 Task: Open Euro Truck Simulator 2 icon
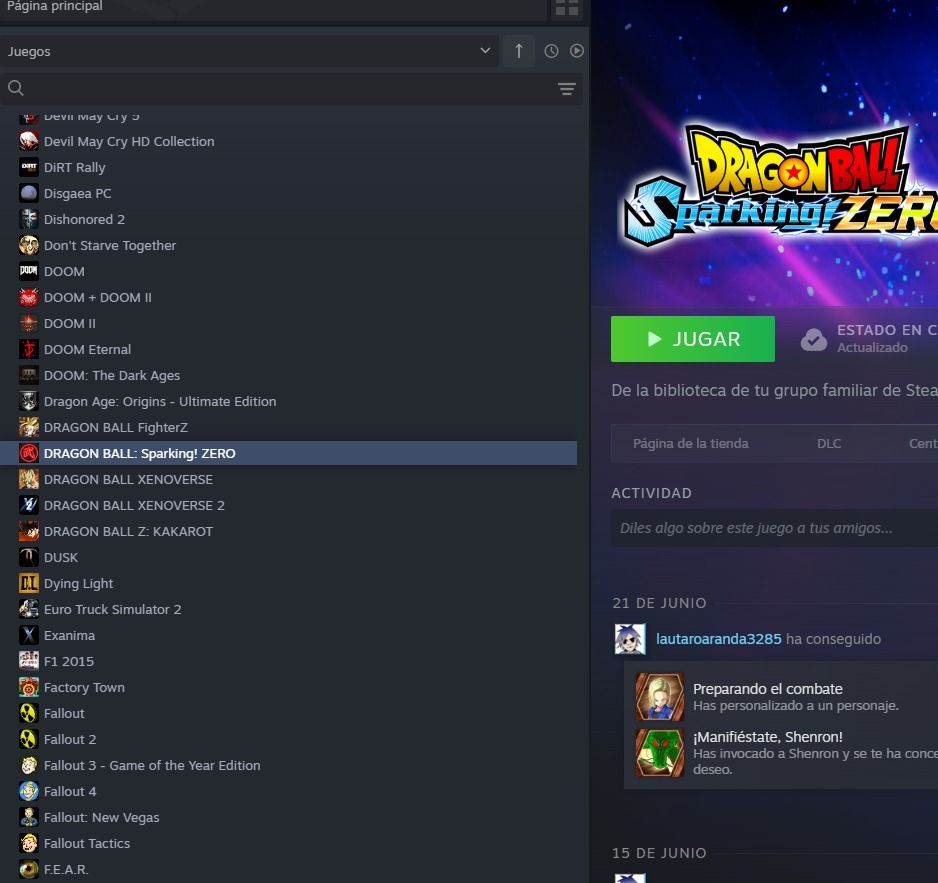[29, 610]
